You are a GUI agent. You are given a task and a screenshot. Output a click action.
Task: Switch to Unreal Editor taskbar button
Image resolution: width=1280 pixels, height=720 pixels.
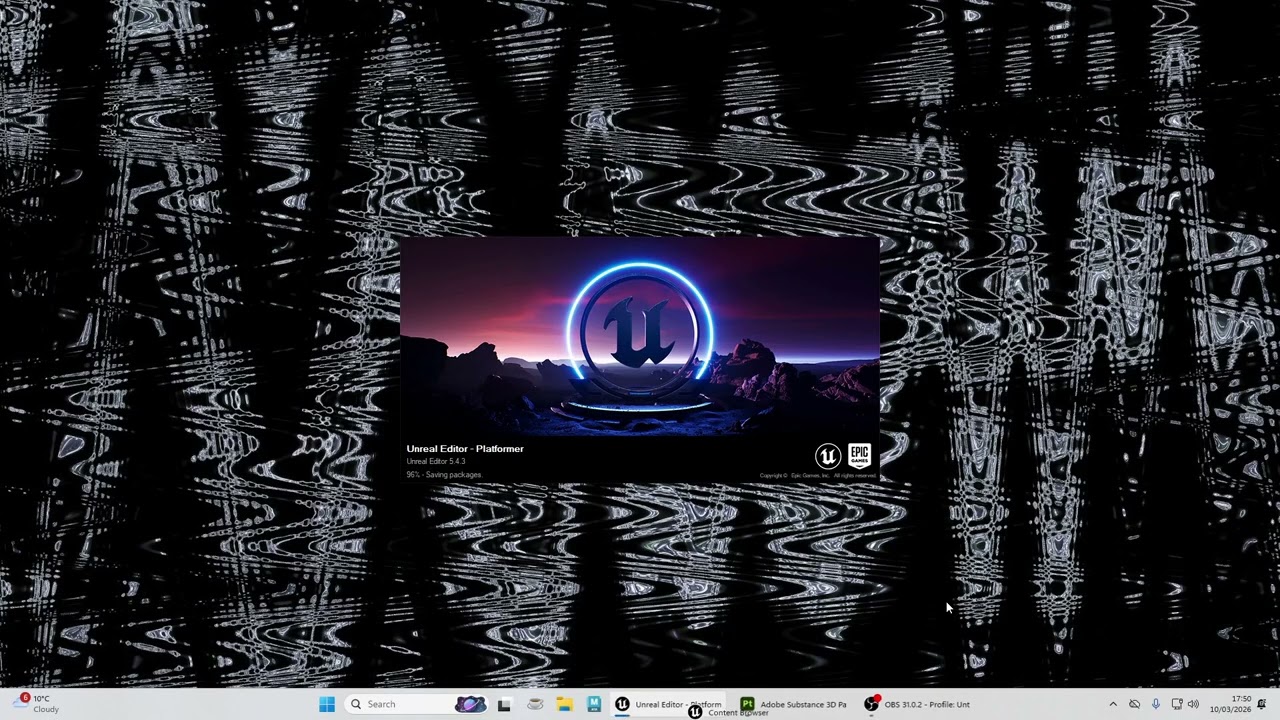pyautogui.click(x=667, y=704)
